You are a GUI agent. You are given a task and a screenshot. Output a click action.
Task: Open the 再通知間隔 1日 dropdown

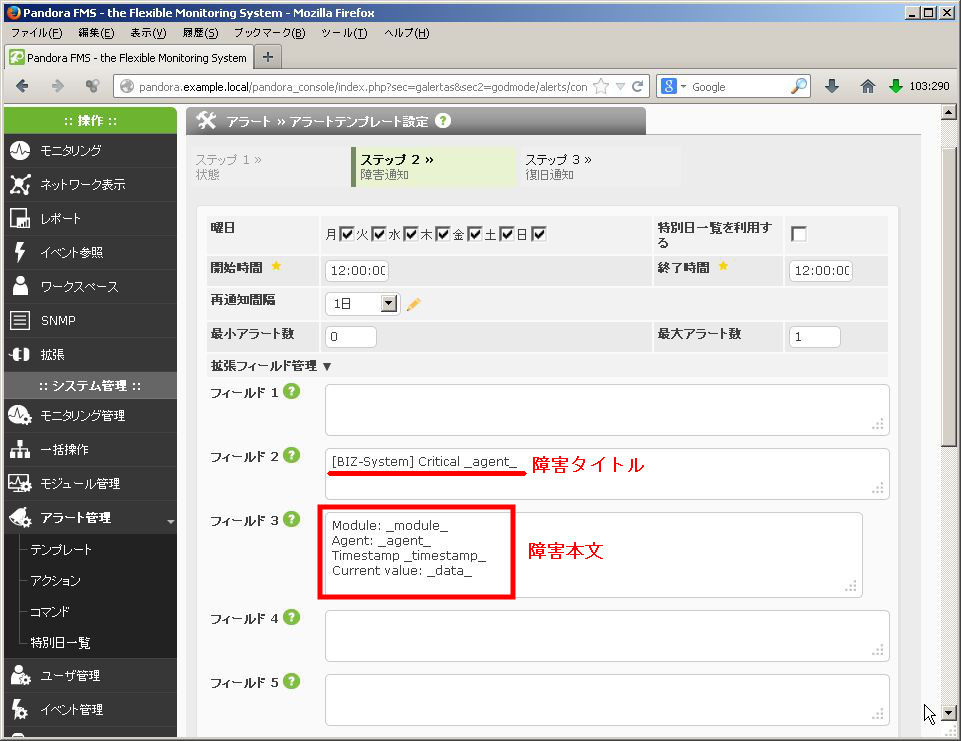tap(362, 303)
